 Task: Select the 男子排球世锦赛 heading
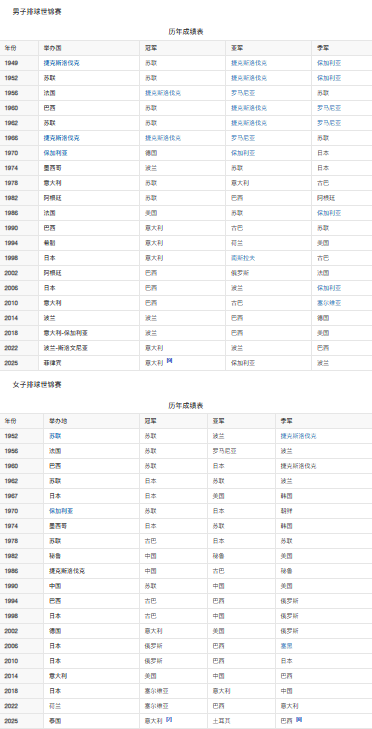pos(37,12)
